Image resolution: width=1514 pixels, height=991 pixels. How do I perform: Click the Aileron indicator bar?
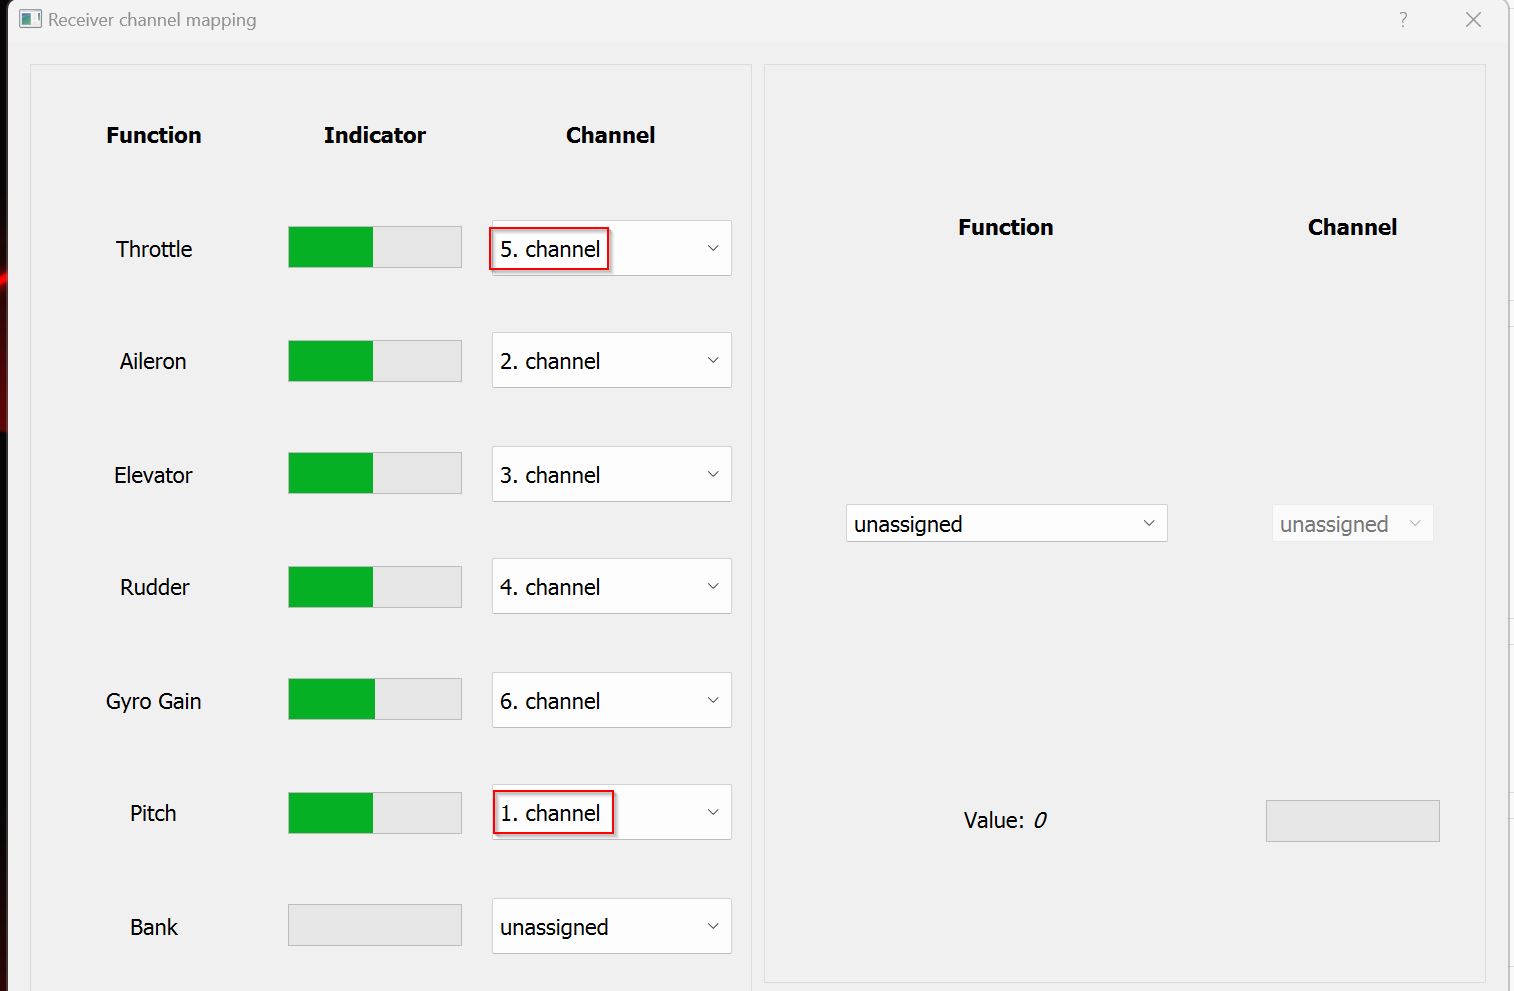coord(375,360)
